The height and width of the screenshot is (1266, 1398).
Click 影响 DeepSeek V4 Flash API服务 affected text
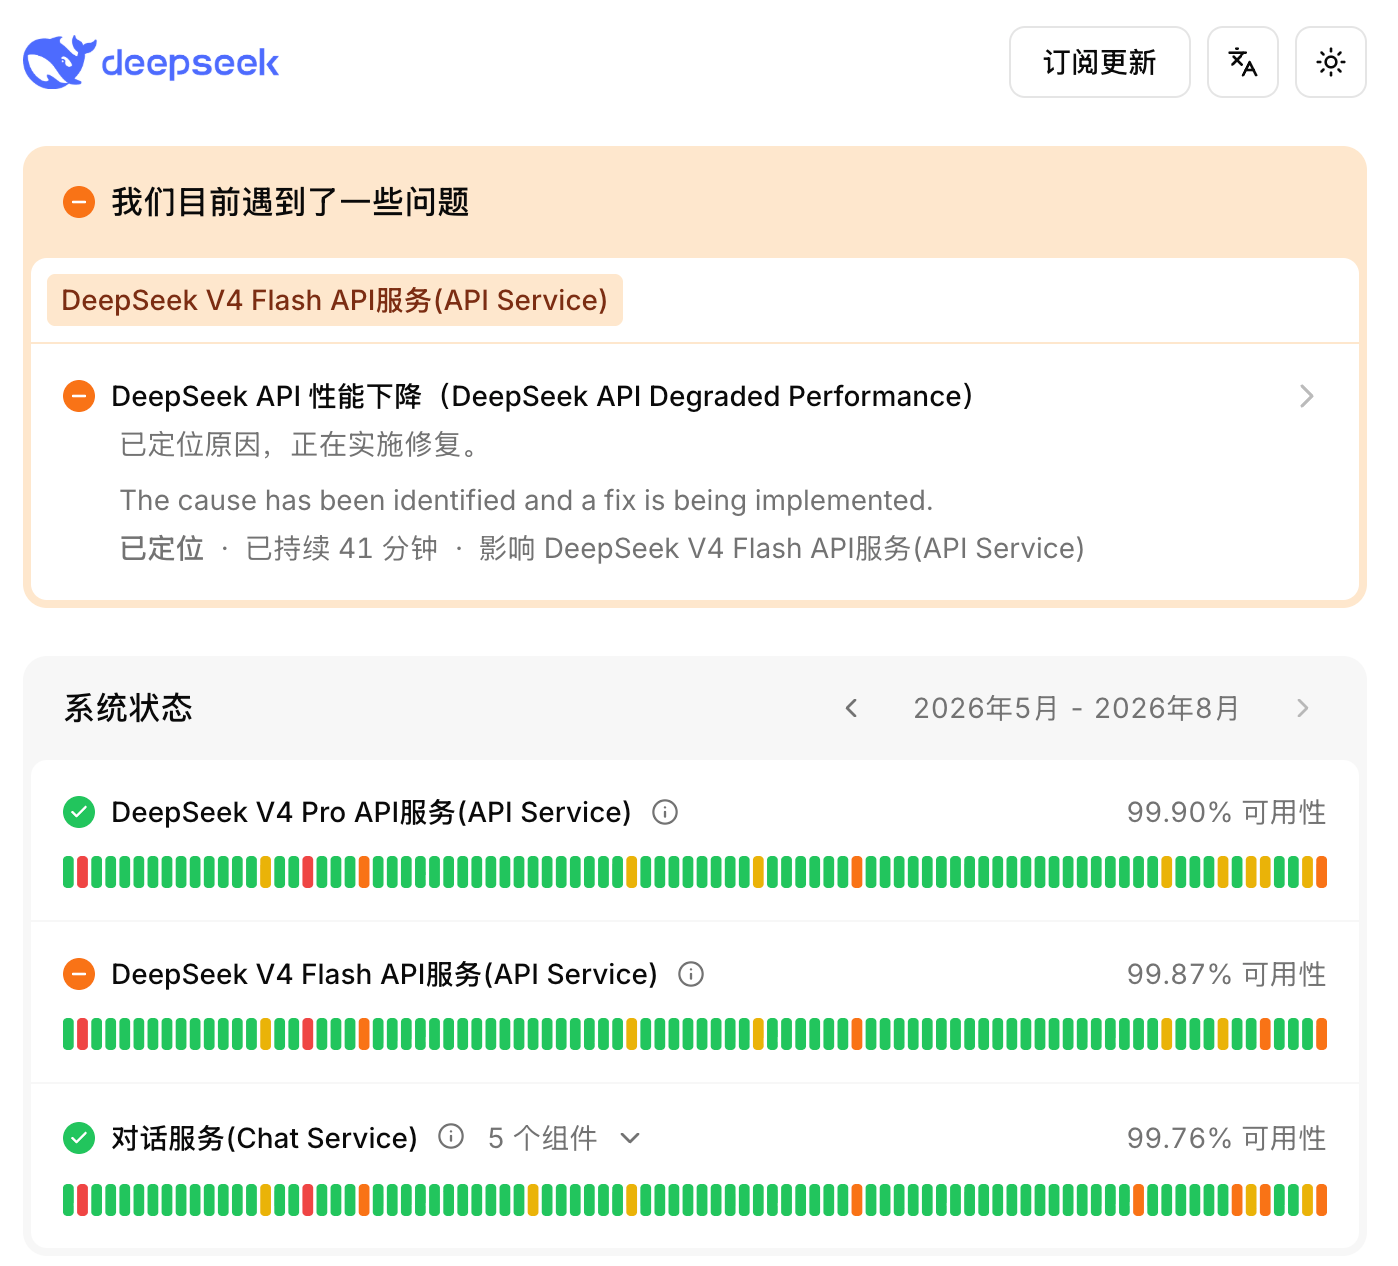pos(782,548)
